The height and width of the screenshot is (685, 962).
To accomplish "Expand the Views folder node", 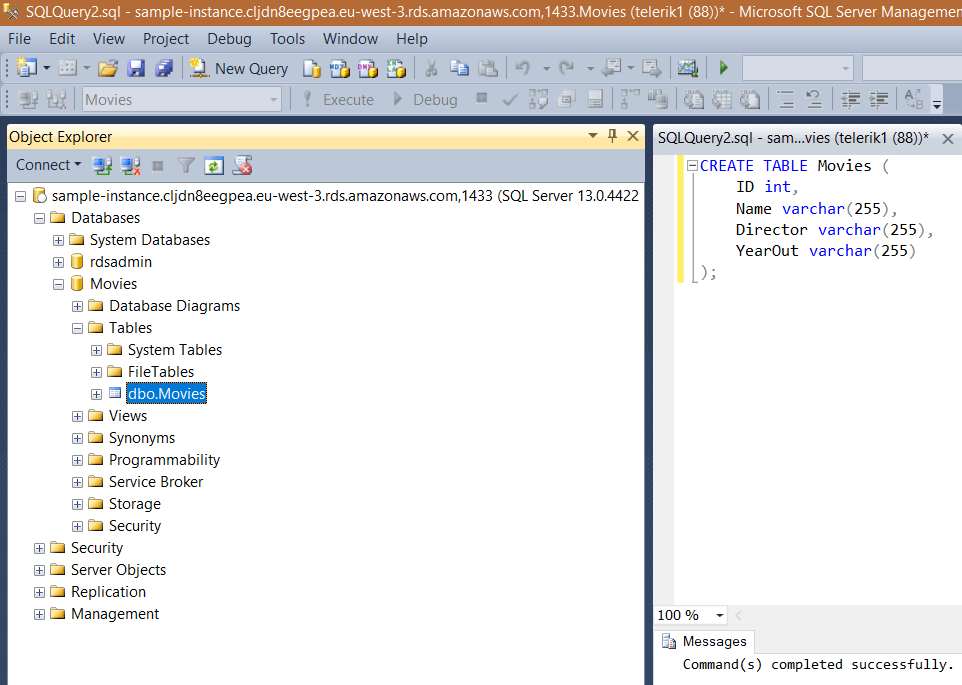I will pyautogui.click(x=77, y=416).
